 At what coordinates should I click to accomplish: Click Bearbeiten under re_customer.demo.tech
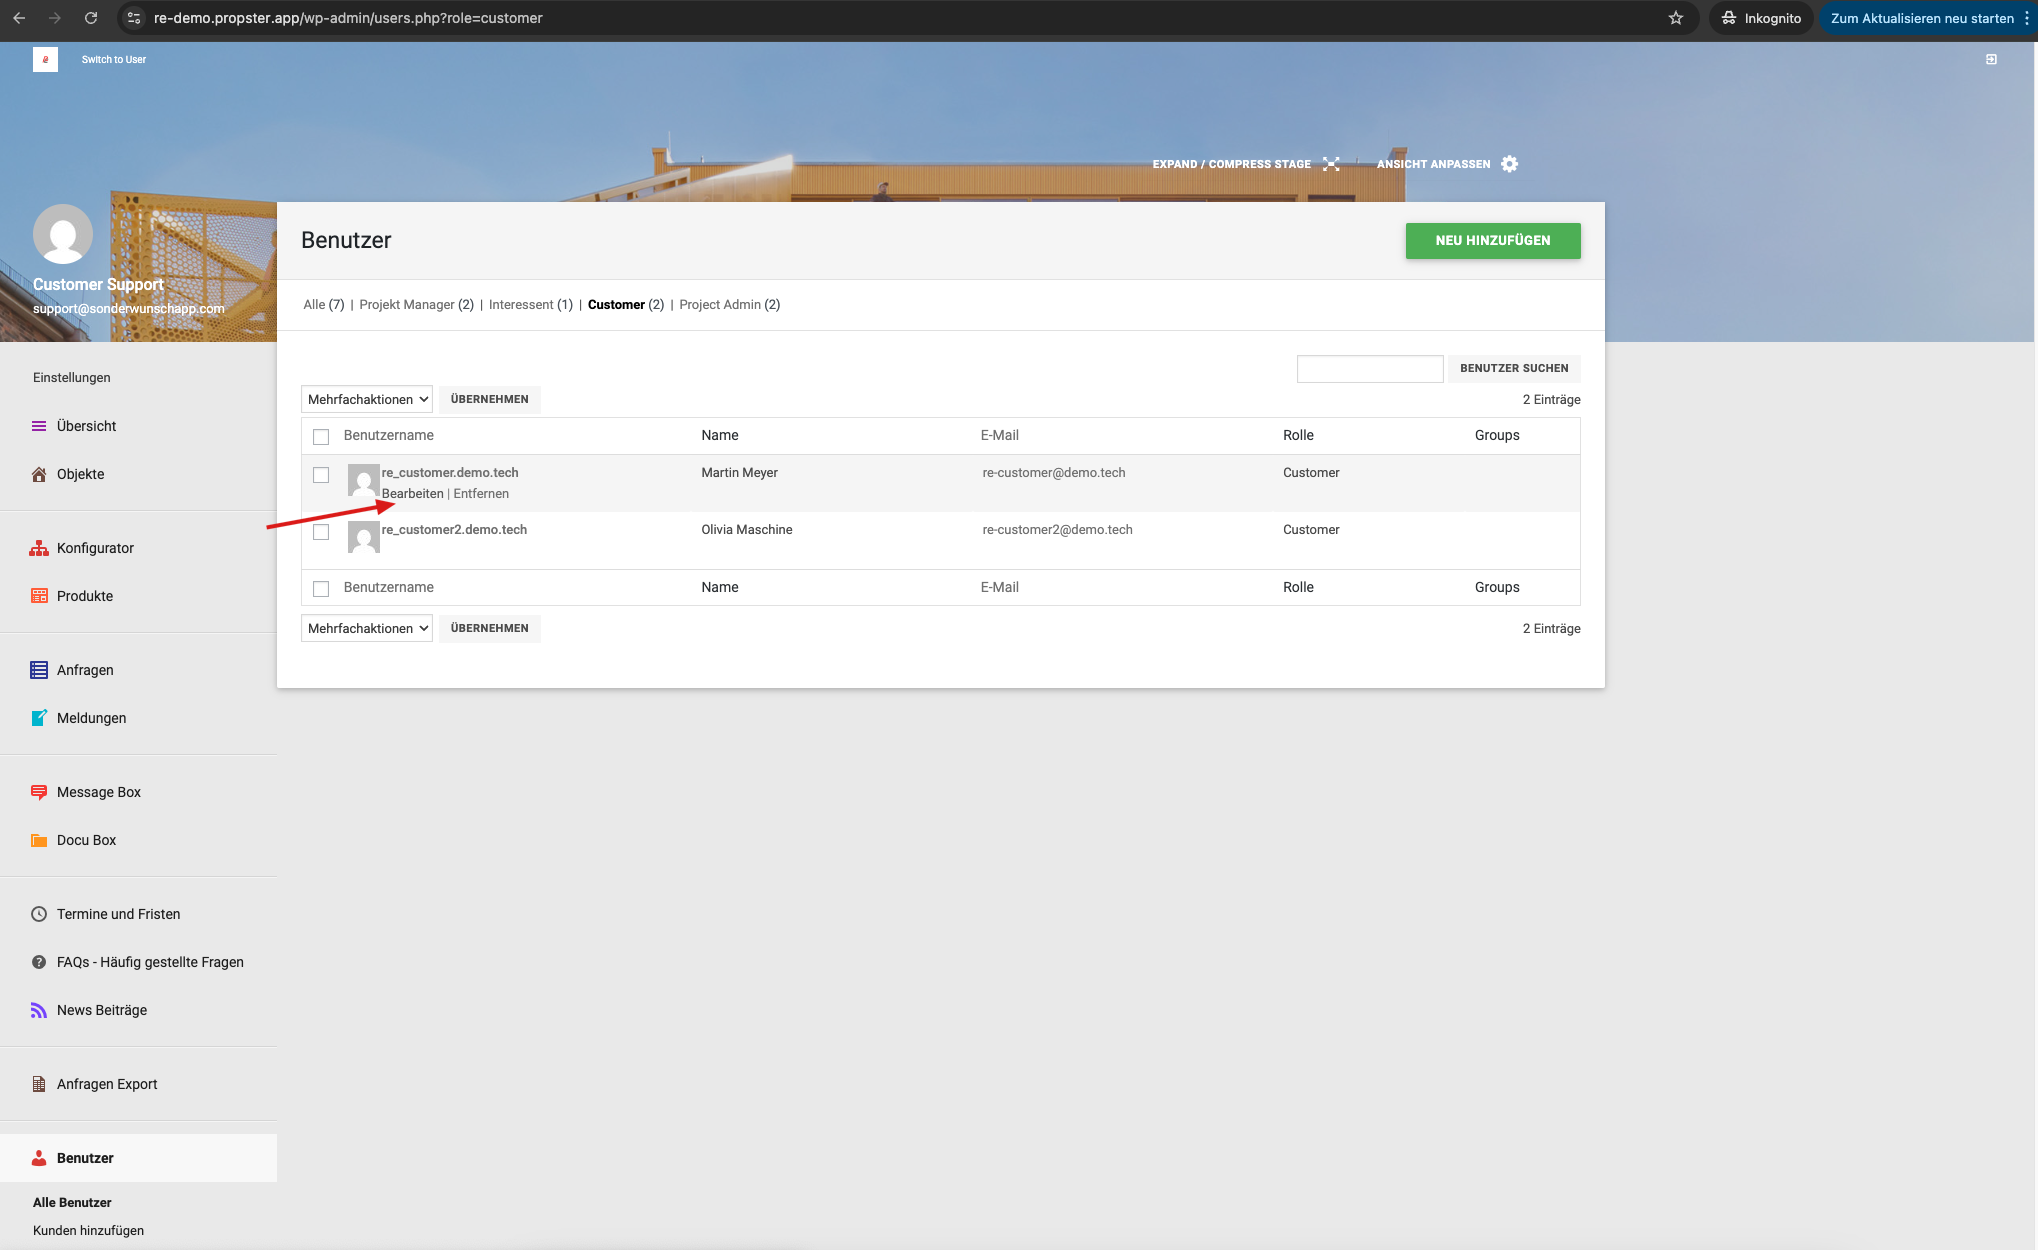pyautogui.click(x=412, y=494)
